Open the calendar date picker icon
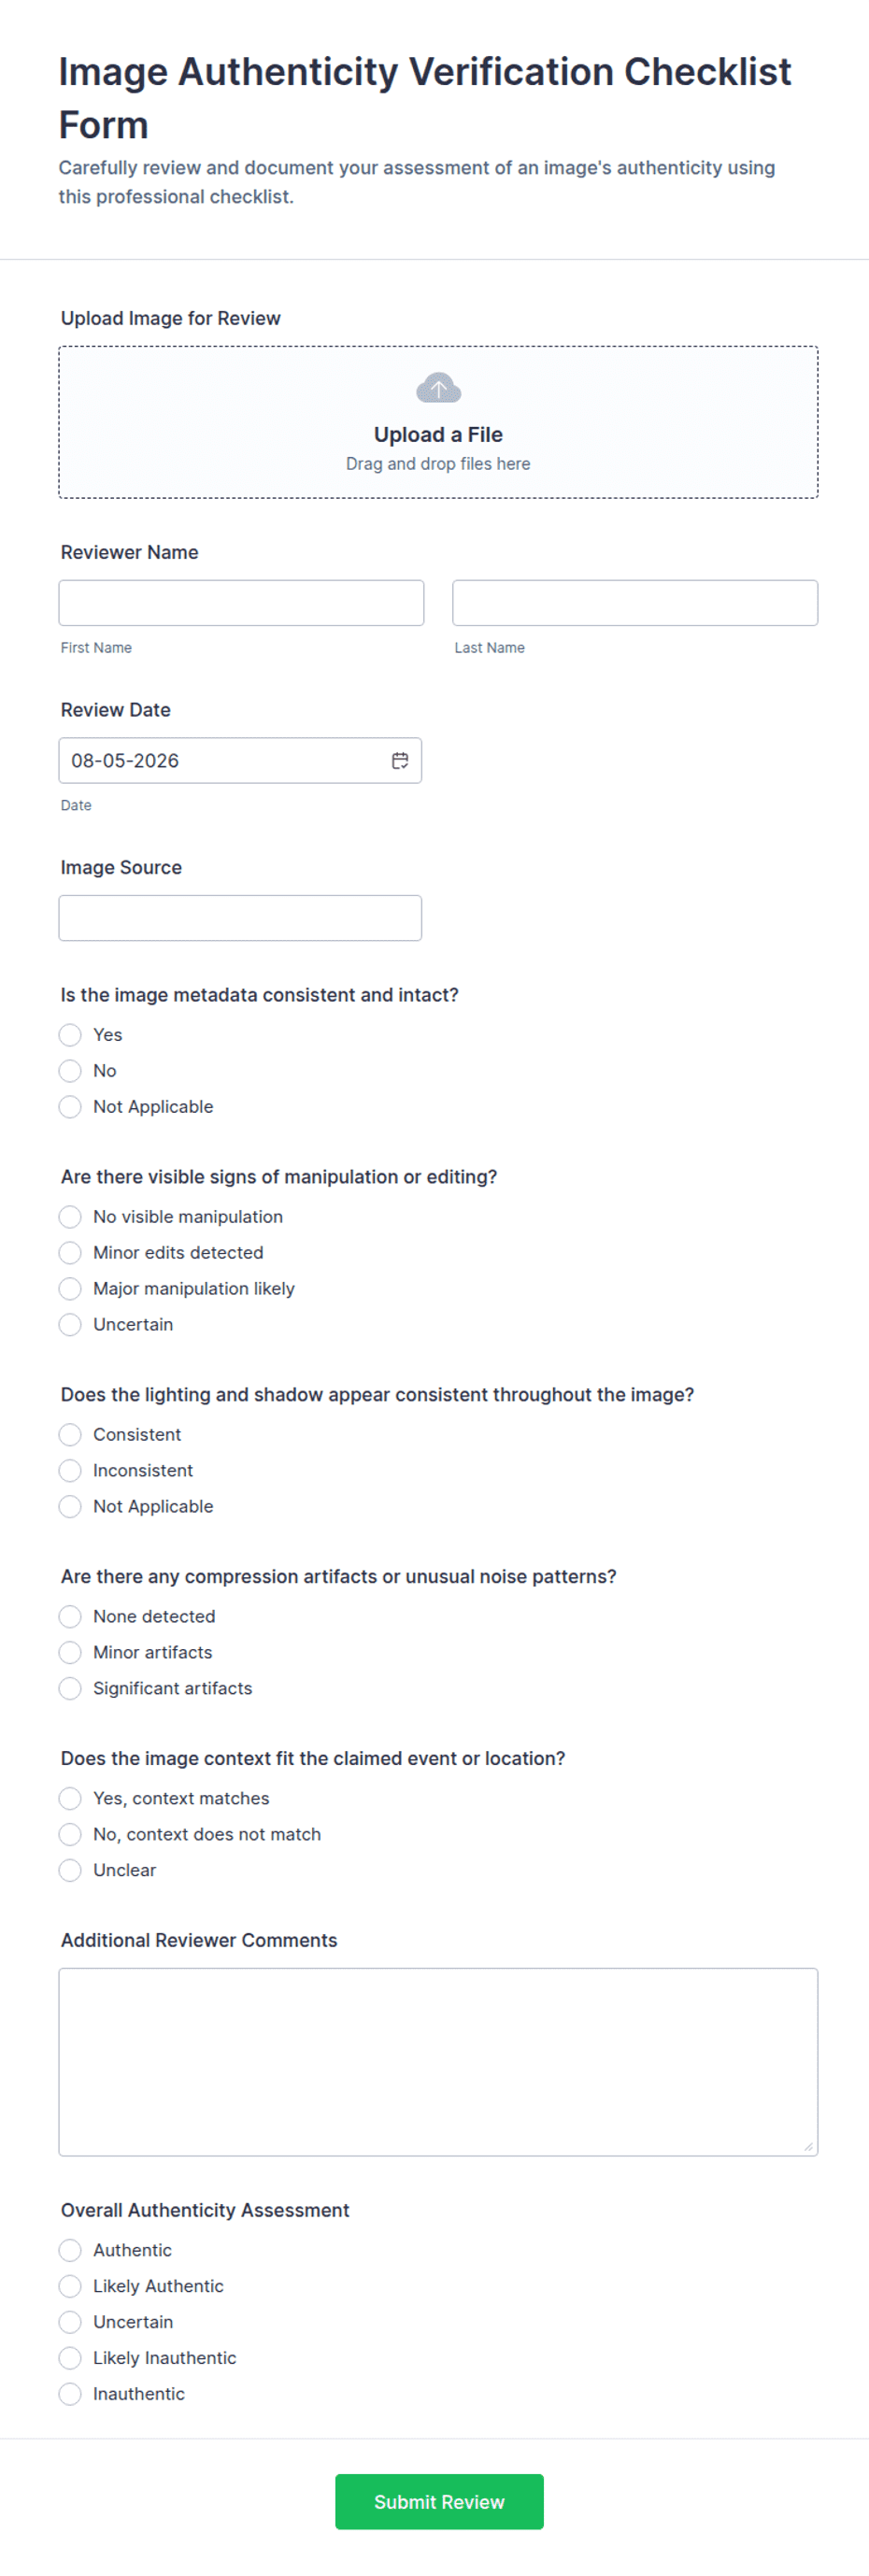 400,761
